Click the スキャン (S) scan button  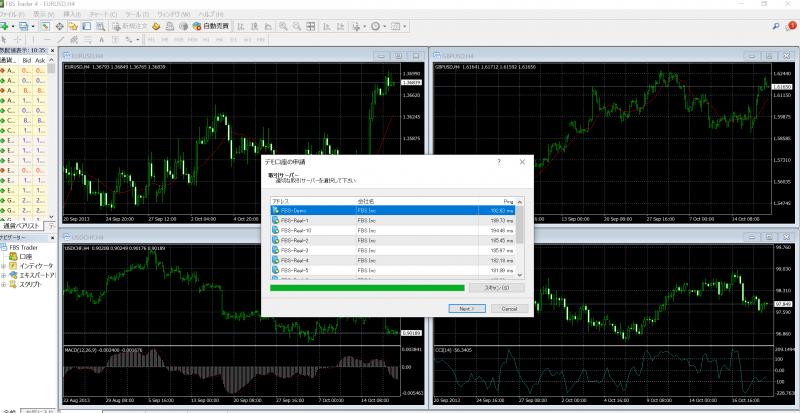pyautogui.click(x=496, y=288)
